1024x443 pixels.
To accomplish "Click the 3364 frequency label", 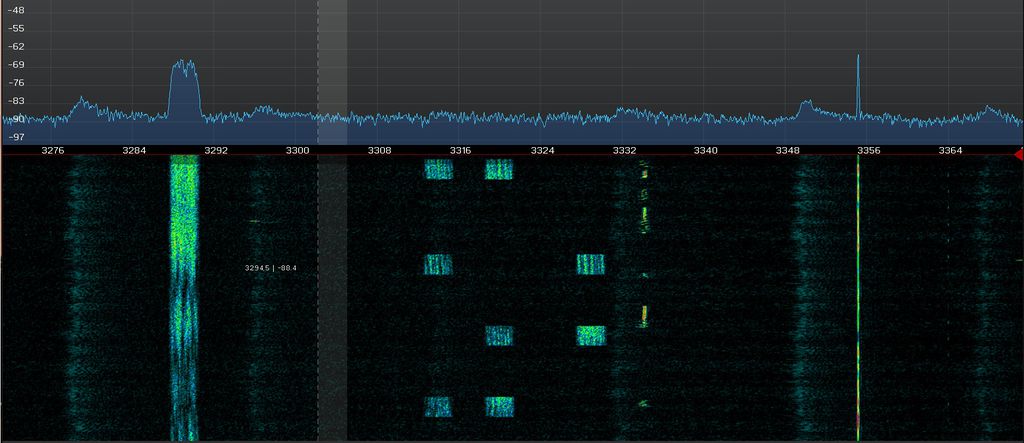I will [x=950, y=150].
